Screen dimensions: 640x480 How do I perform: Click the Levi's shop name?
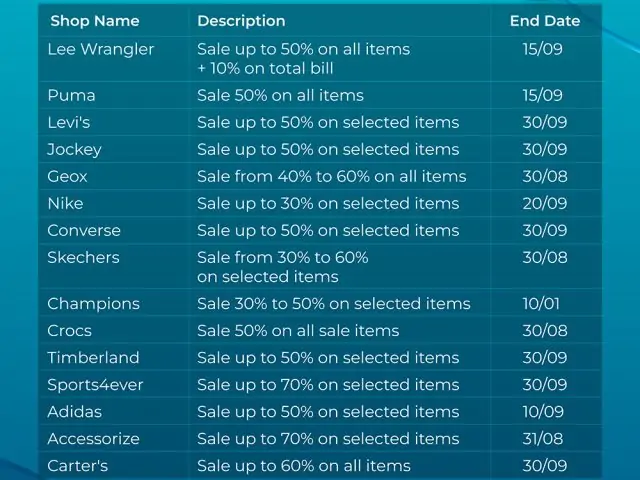tap(69, 122)
